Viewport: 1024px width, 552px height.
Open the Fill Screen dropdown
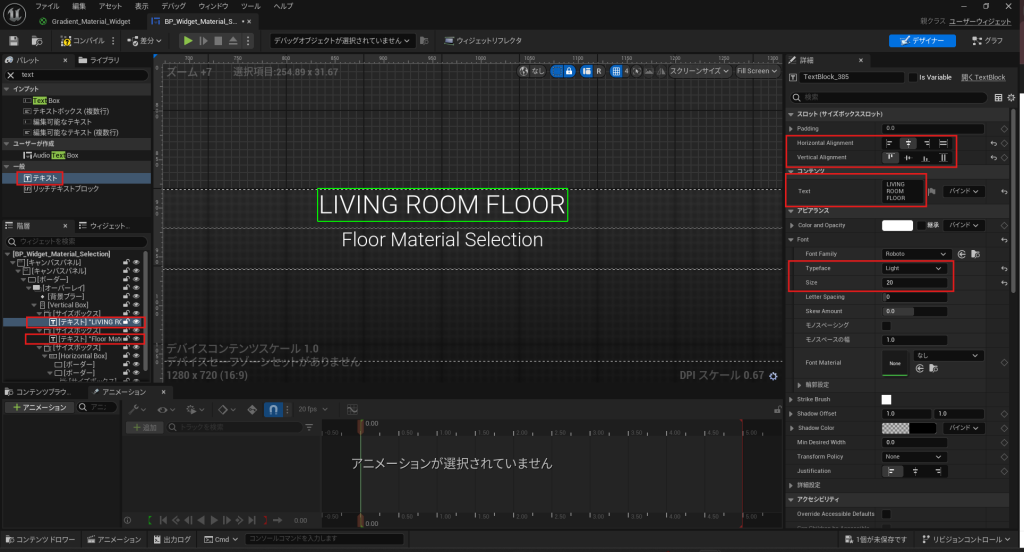[756, 71]
